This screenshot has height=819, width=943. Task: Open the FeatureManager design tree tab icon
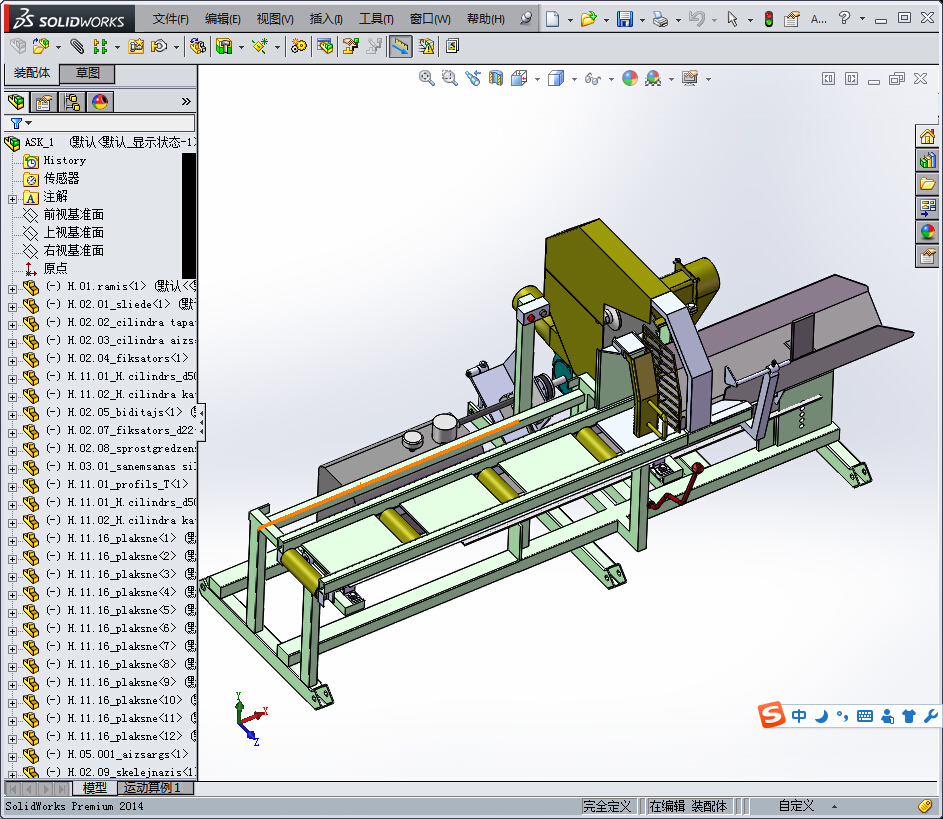[17, 102]
